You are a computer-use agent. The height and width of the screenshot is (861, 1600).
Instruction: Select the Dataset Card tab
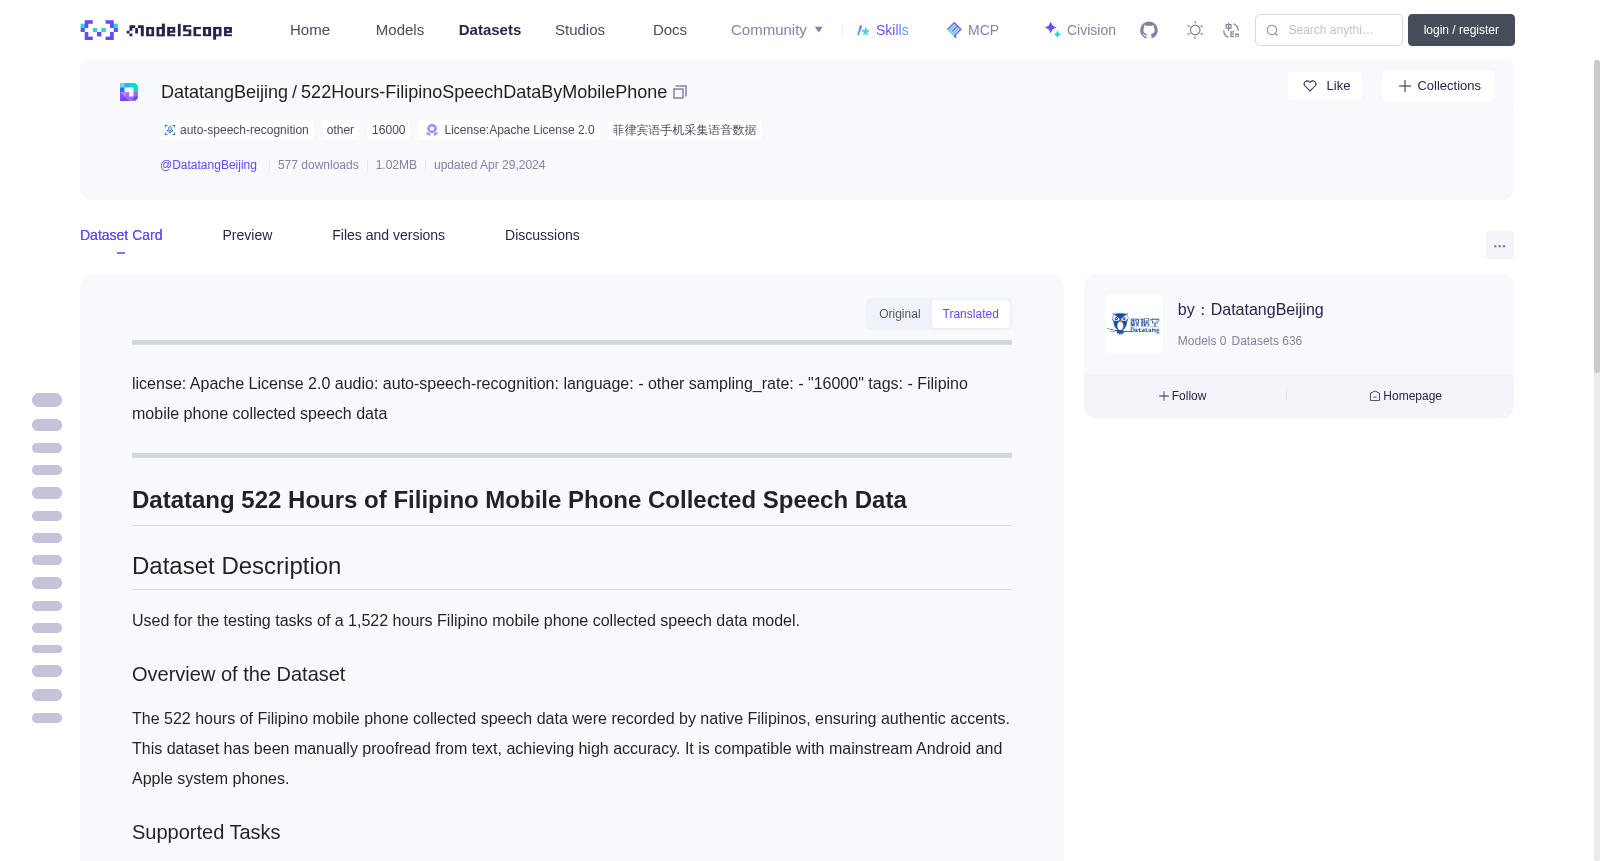pos(121,235)
